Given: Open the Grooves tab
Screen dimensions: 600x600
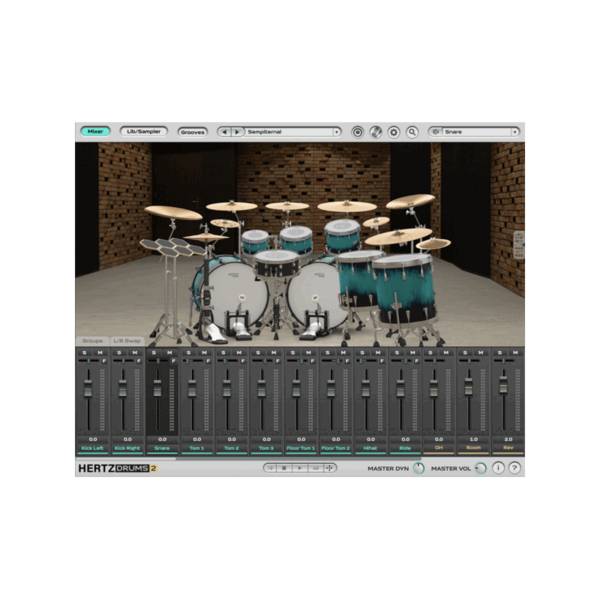Looking at the screenshot, I should (x=192, y=132).
